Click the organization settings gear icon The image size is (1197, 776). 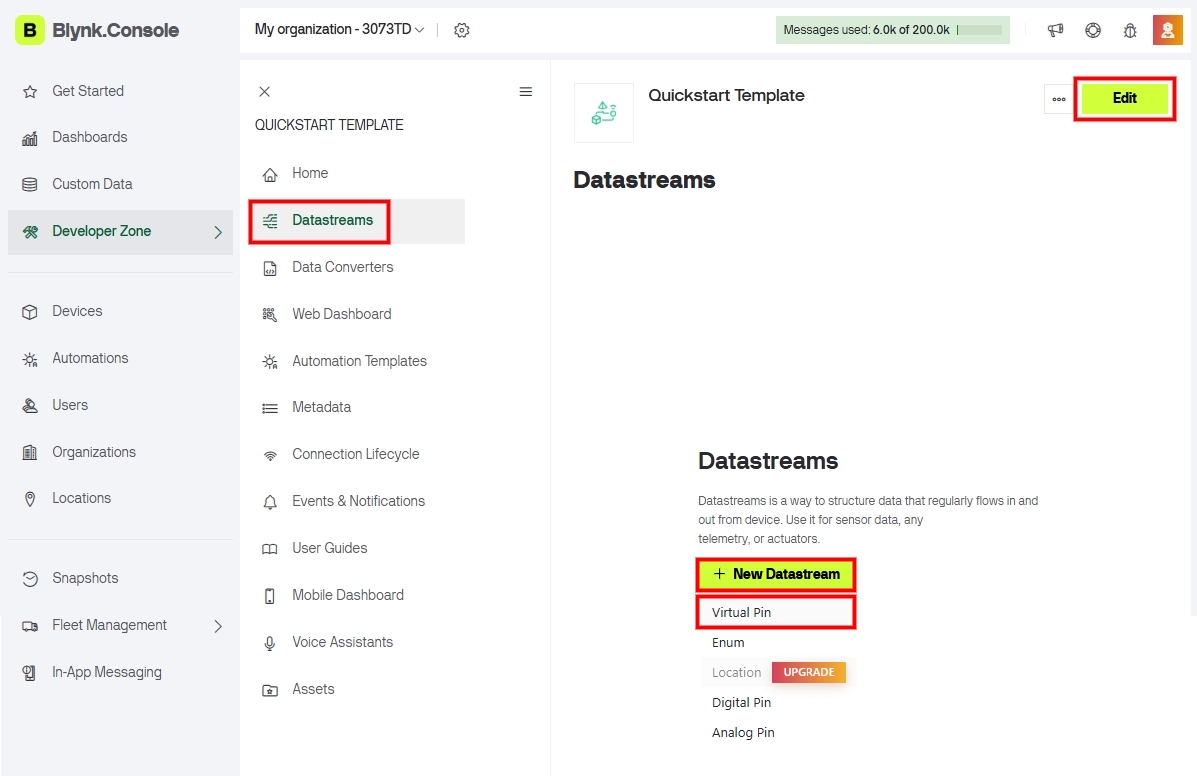(461, 30)
